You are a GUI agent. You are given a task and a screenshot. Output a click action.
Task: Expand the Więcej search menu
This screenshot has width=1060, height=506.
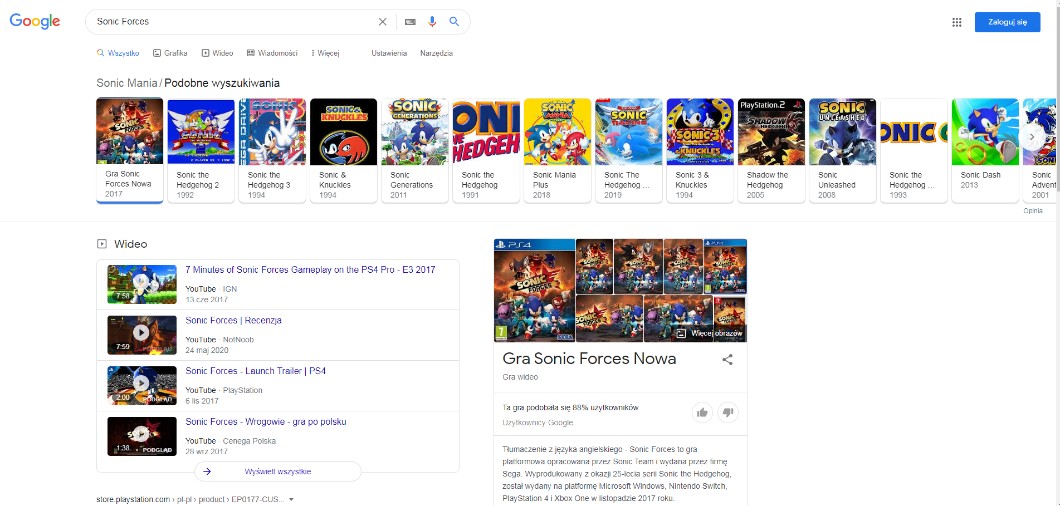[x=325, y=53]
